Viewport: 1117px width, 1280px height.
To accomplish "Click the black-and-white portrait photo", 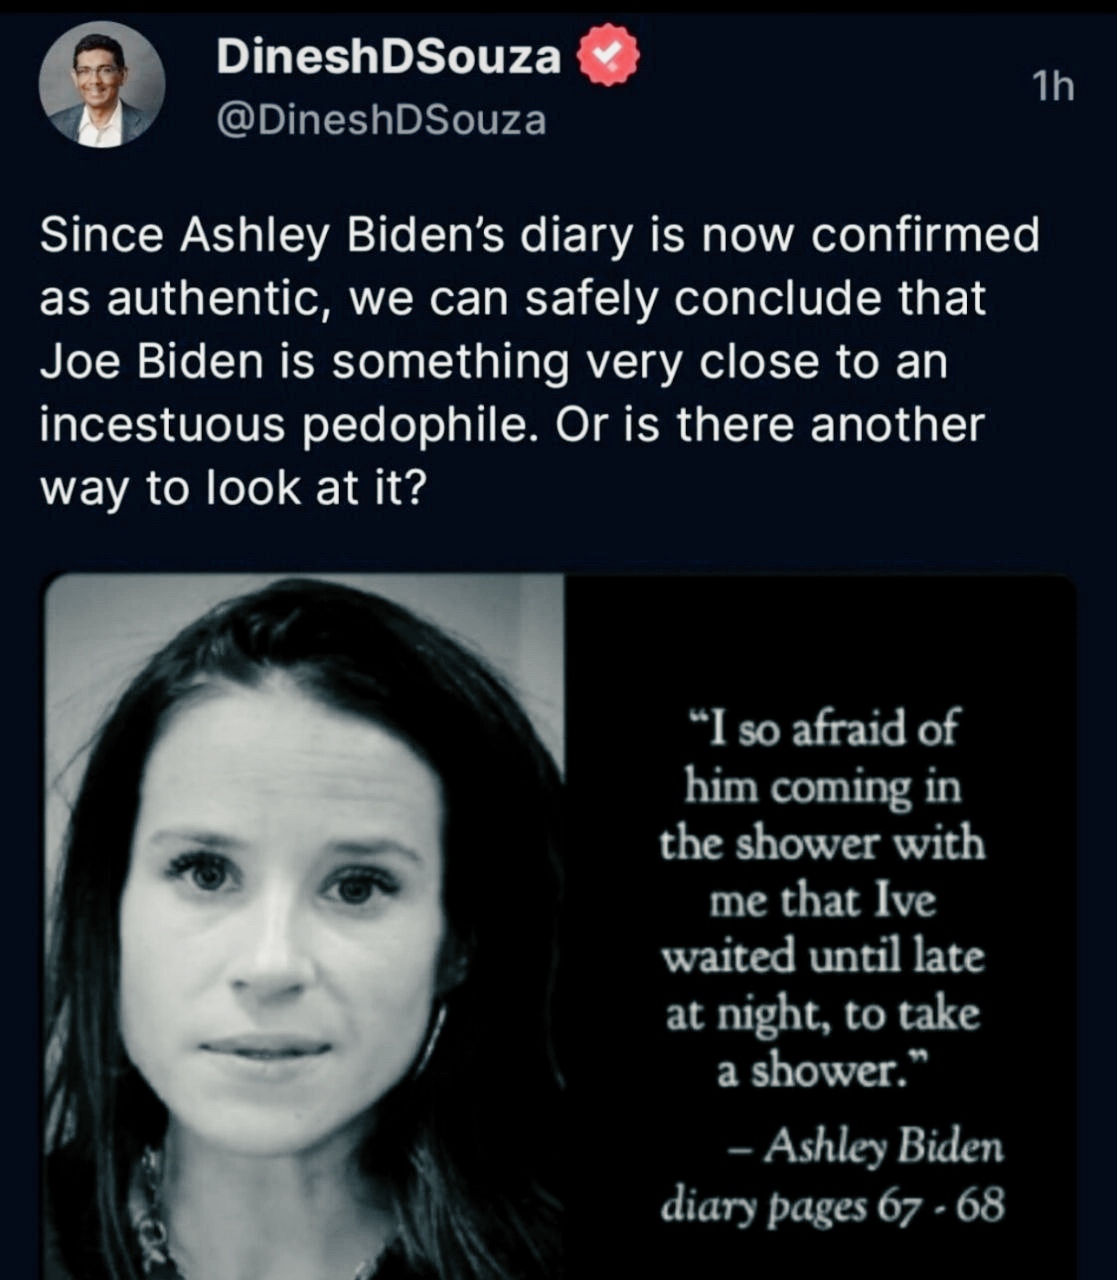I will [304, 927].
